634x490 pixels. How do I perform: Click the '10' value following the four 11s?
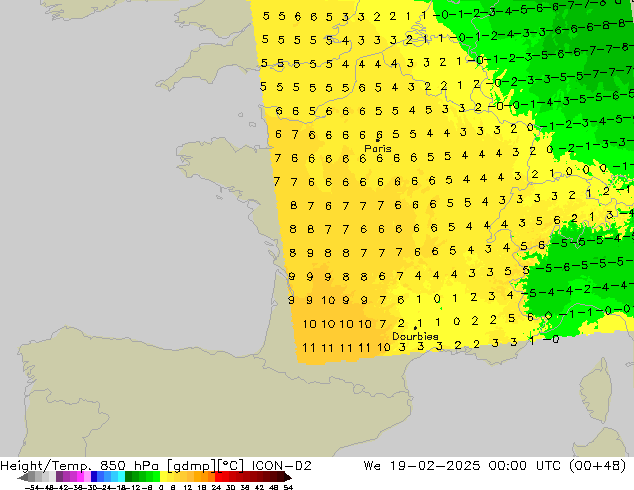pos(383,347)
